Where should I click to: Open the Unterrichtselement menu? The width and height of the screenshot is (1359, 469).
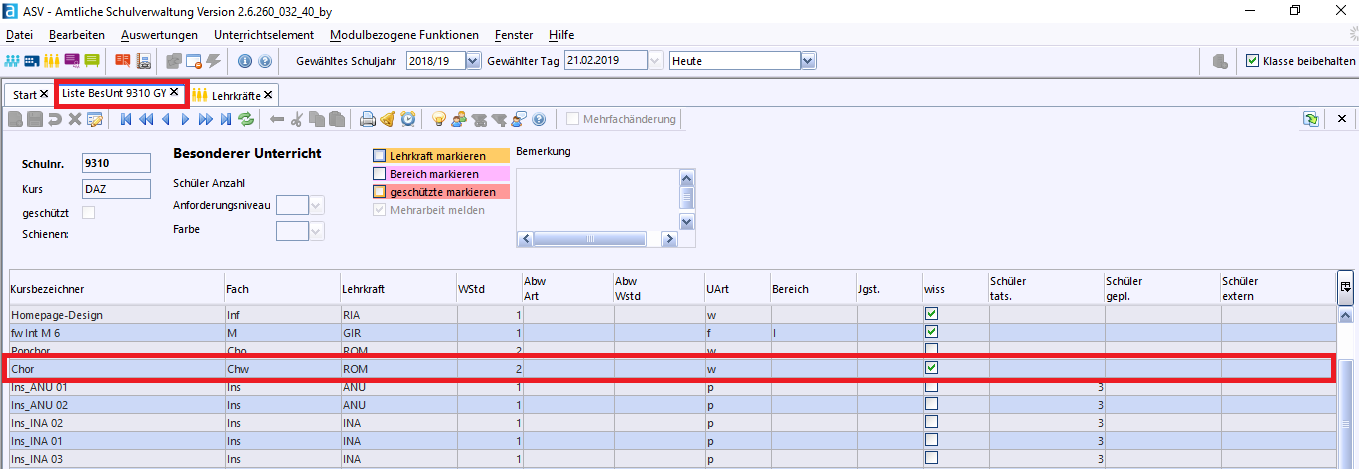point(264,35)
